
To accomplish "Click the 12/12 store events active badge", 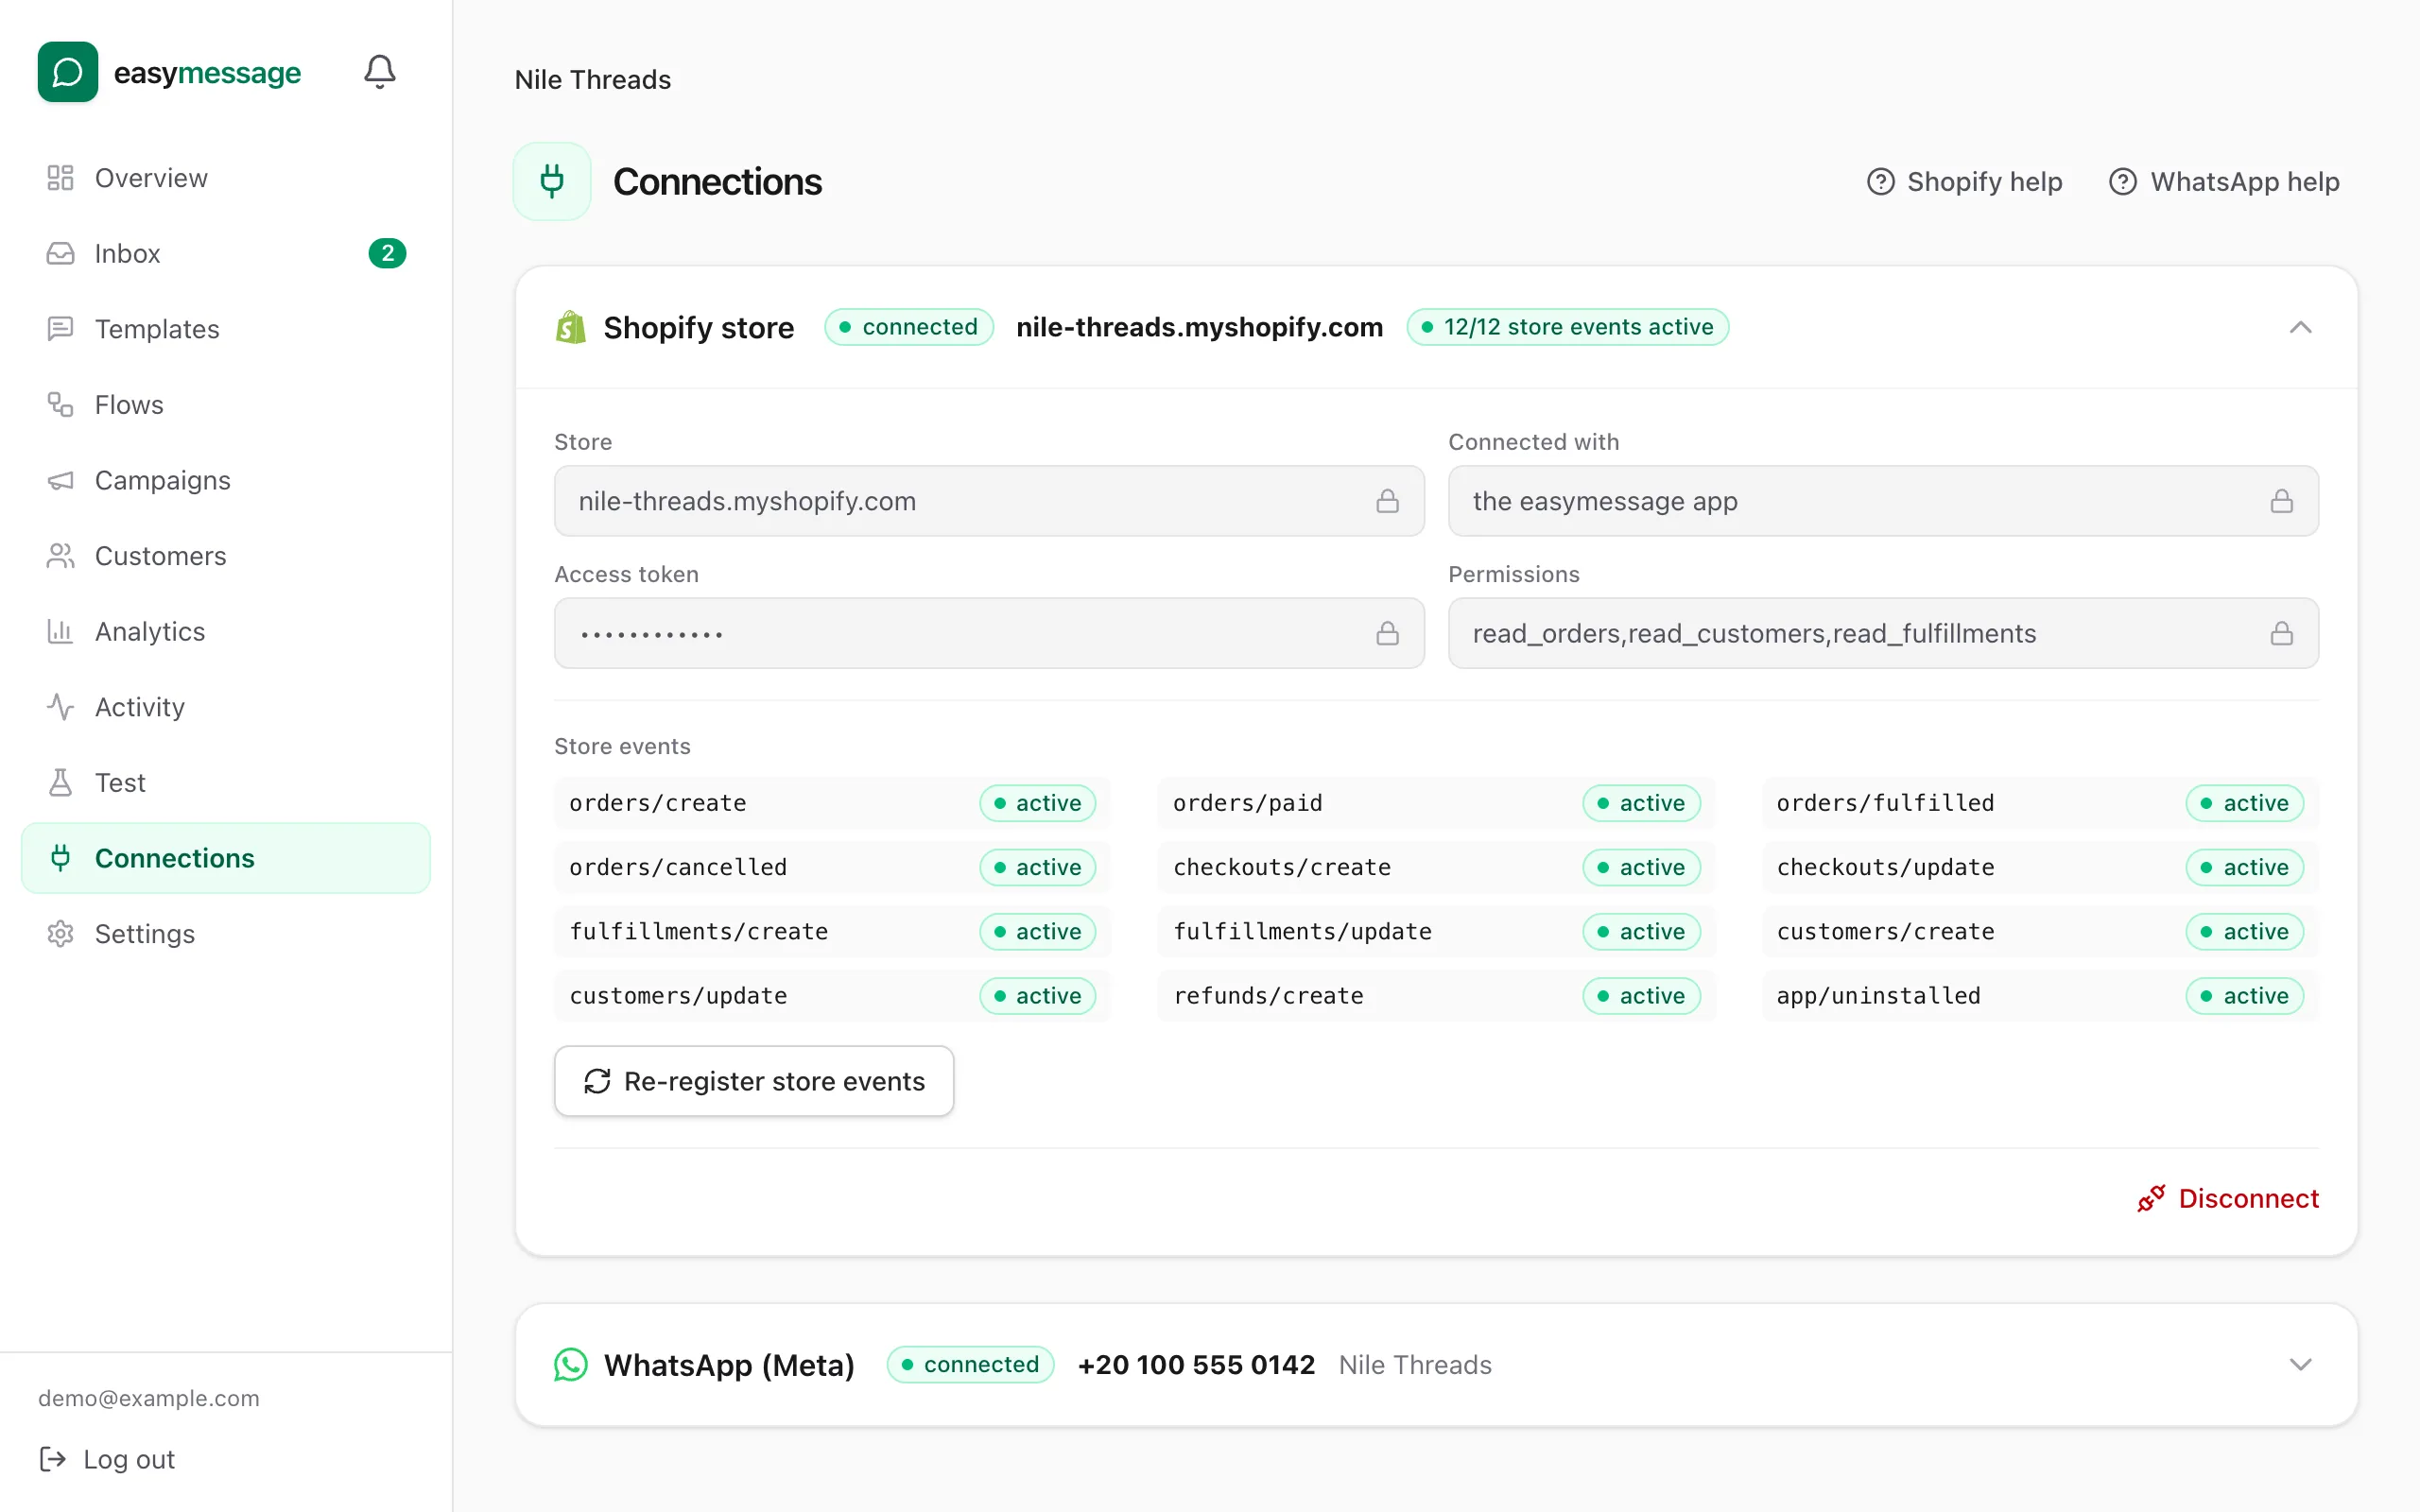I will pyautogui.click(x=1568, y=327).
